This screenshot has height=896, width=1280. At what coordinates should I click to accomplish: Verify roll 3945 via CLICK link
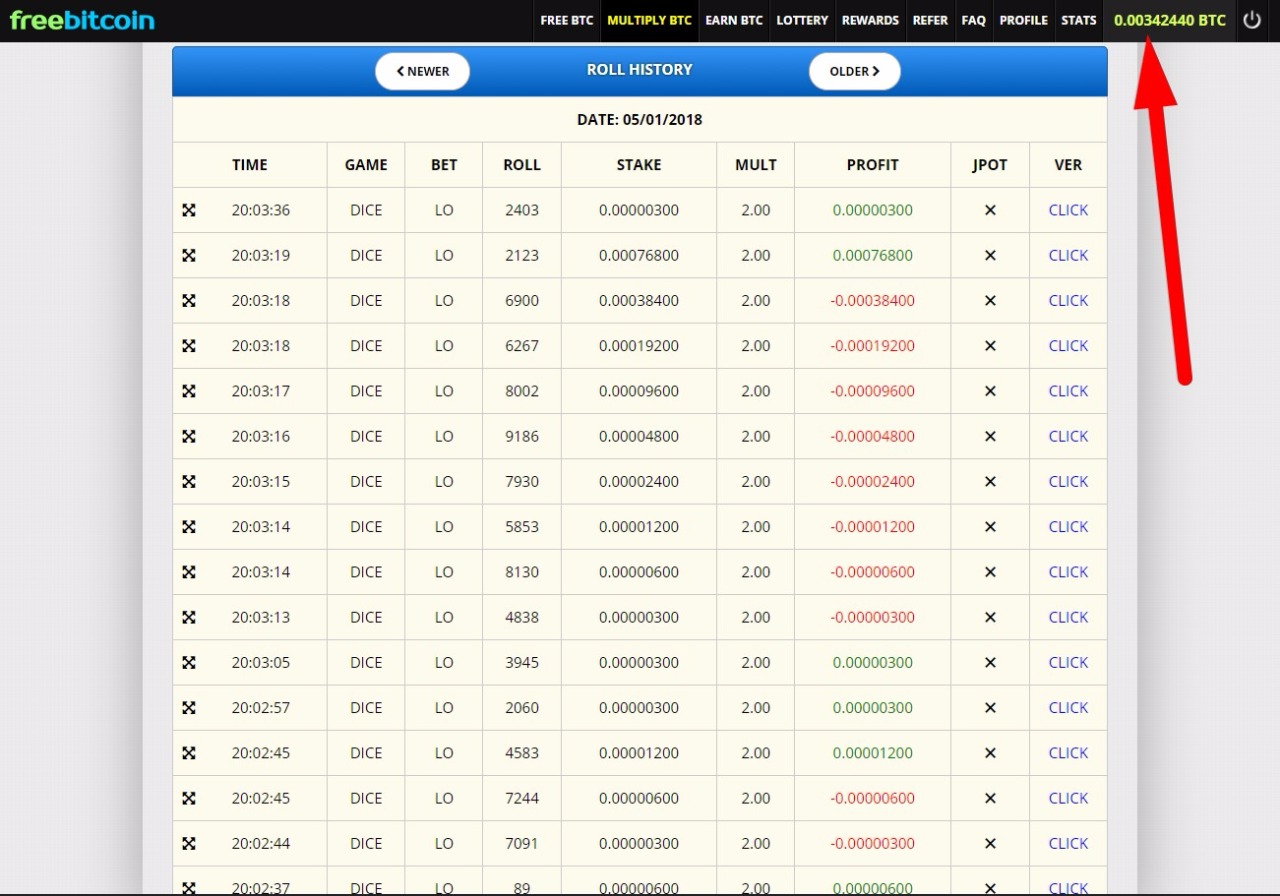click(x=1067, y=662)
